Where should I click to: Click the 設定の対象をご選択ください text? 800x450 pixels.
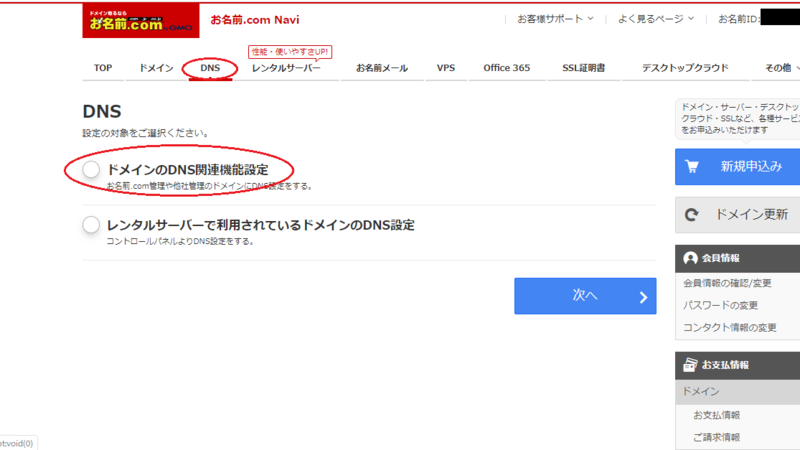tap(145, 133)
